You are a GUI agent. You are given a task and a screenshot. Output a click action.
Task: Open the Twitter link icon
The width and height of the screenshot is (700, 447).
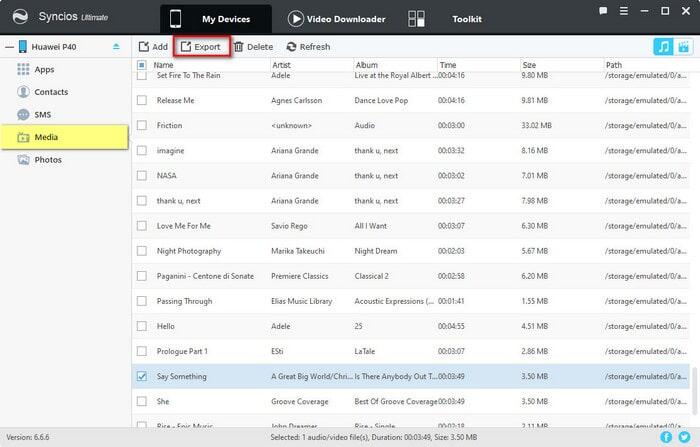[x=684, y=437]
